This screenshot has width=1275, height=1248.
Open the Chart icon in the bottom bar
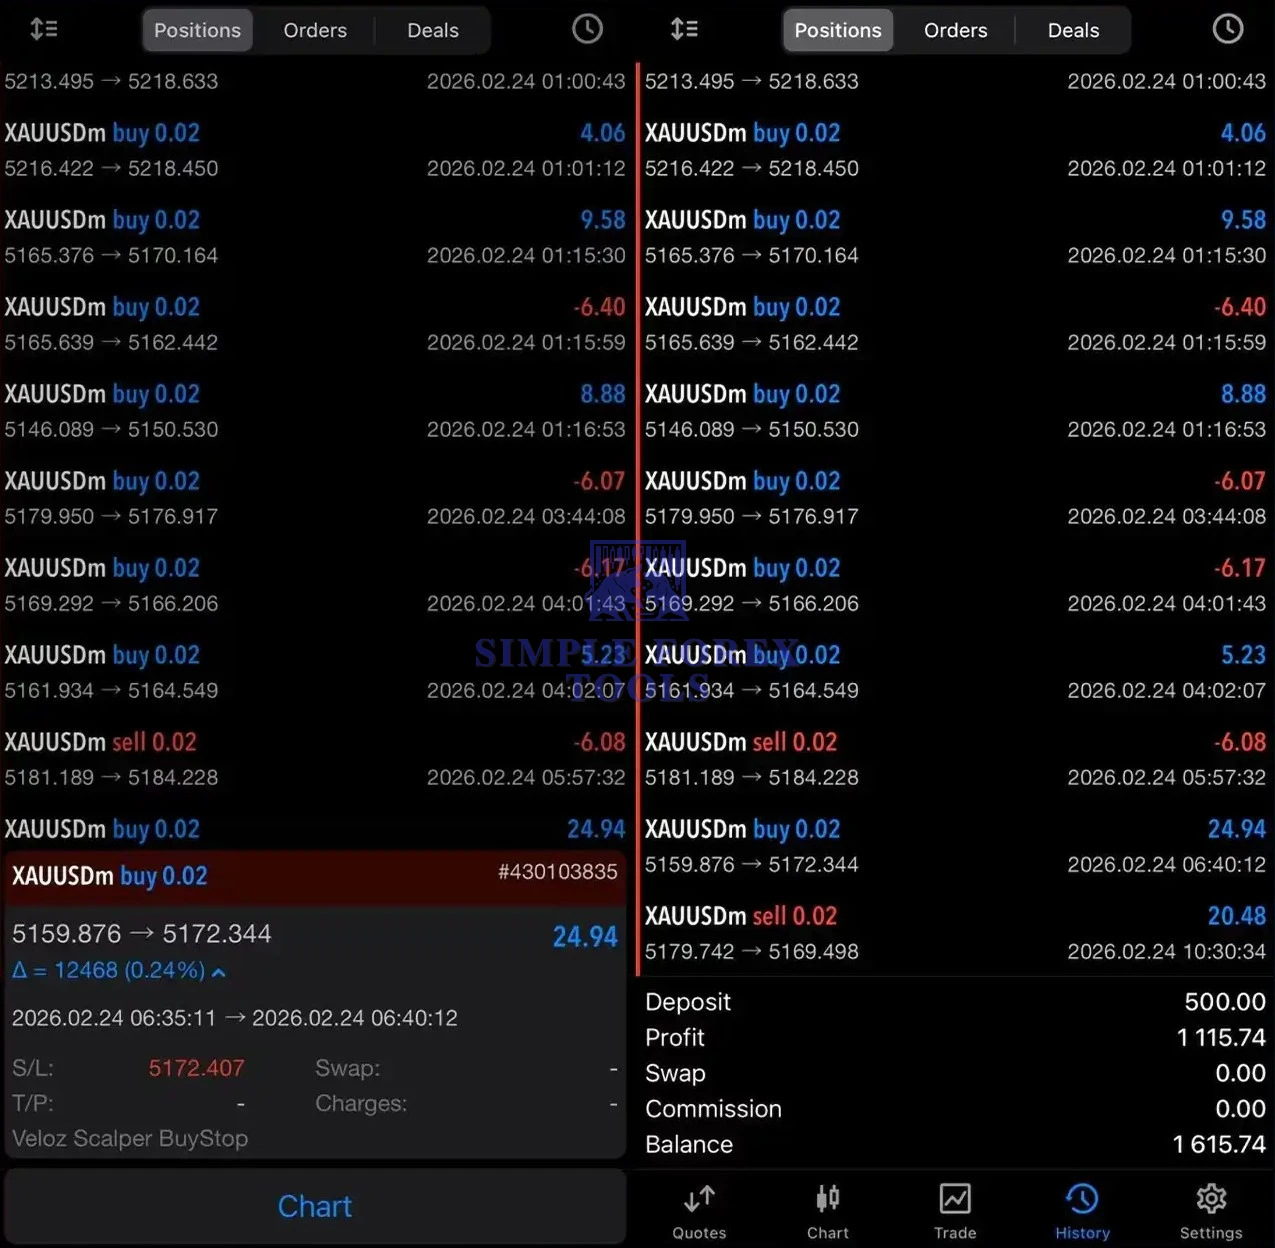click(827, 1209)
